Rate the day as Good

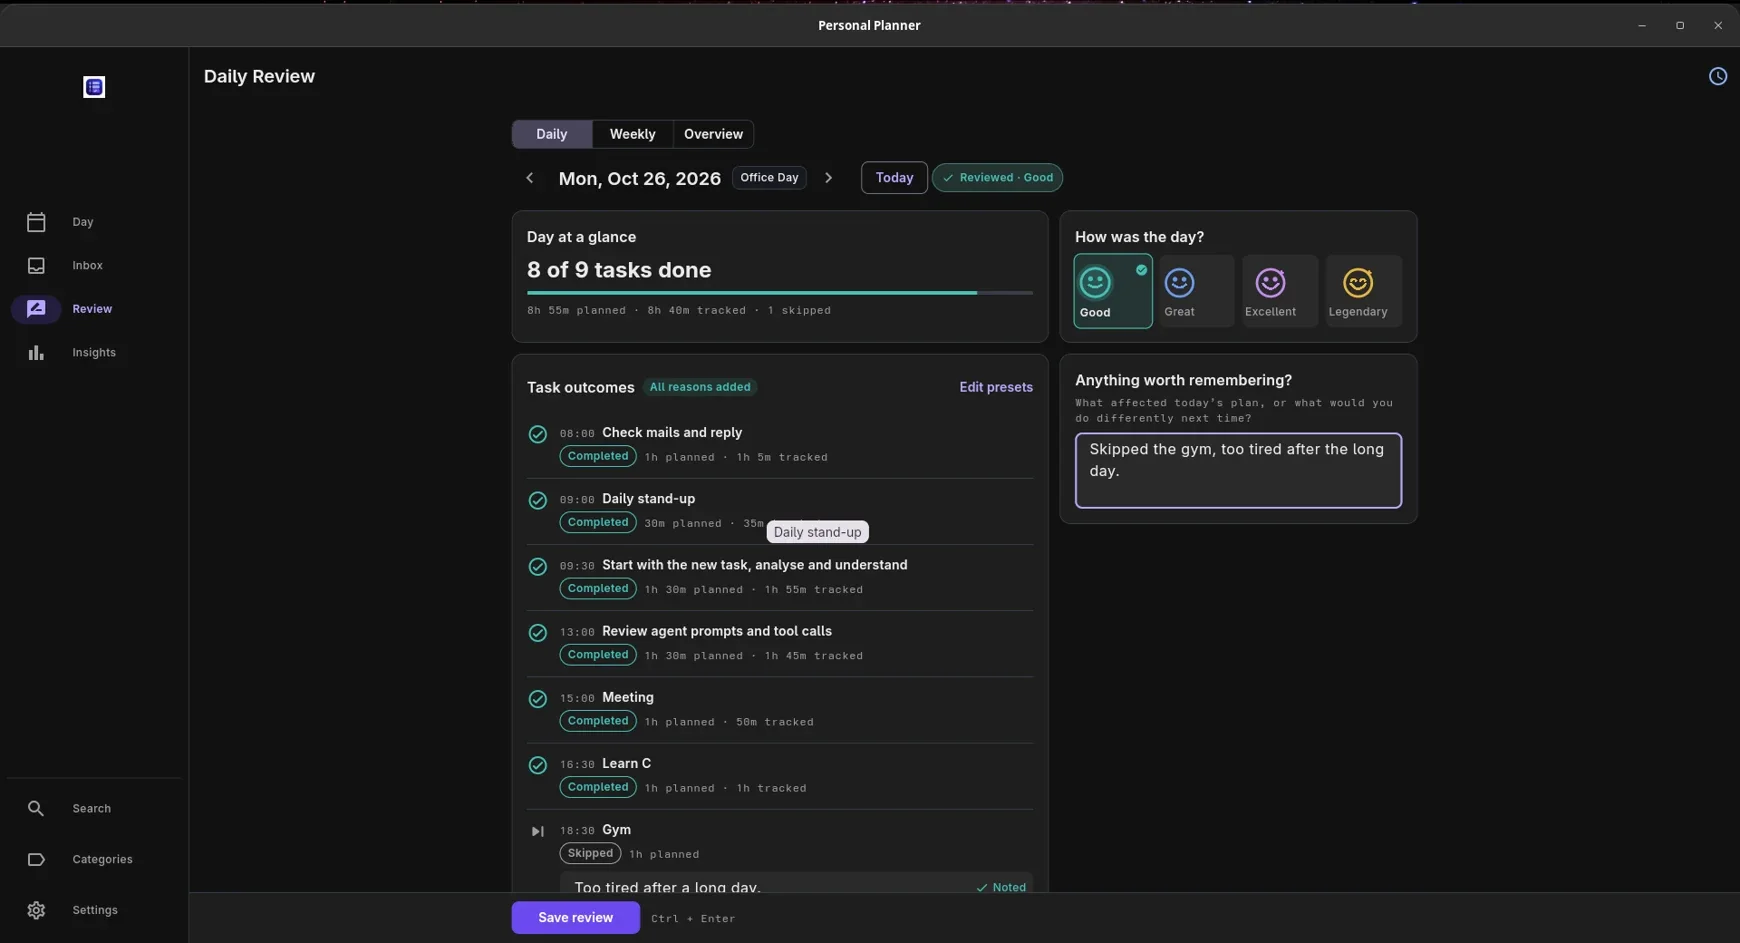coord(1113,291)
